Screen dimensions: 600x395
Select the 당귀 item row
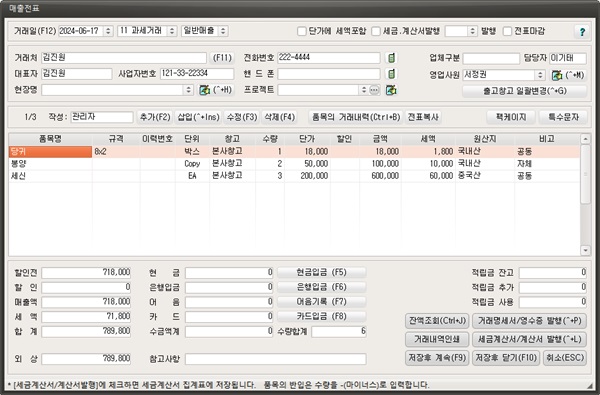click(x=294, y=152)
